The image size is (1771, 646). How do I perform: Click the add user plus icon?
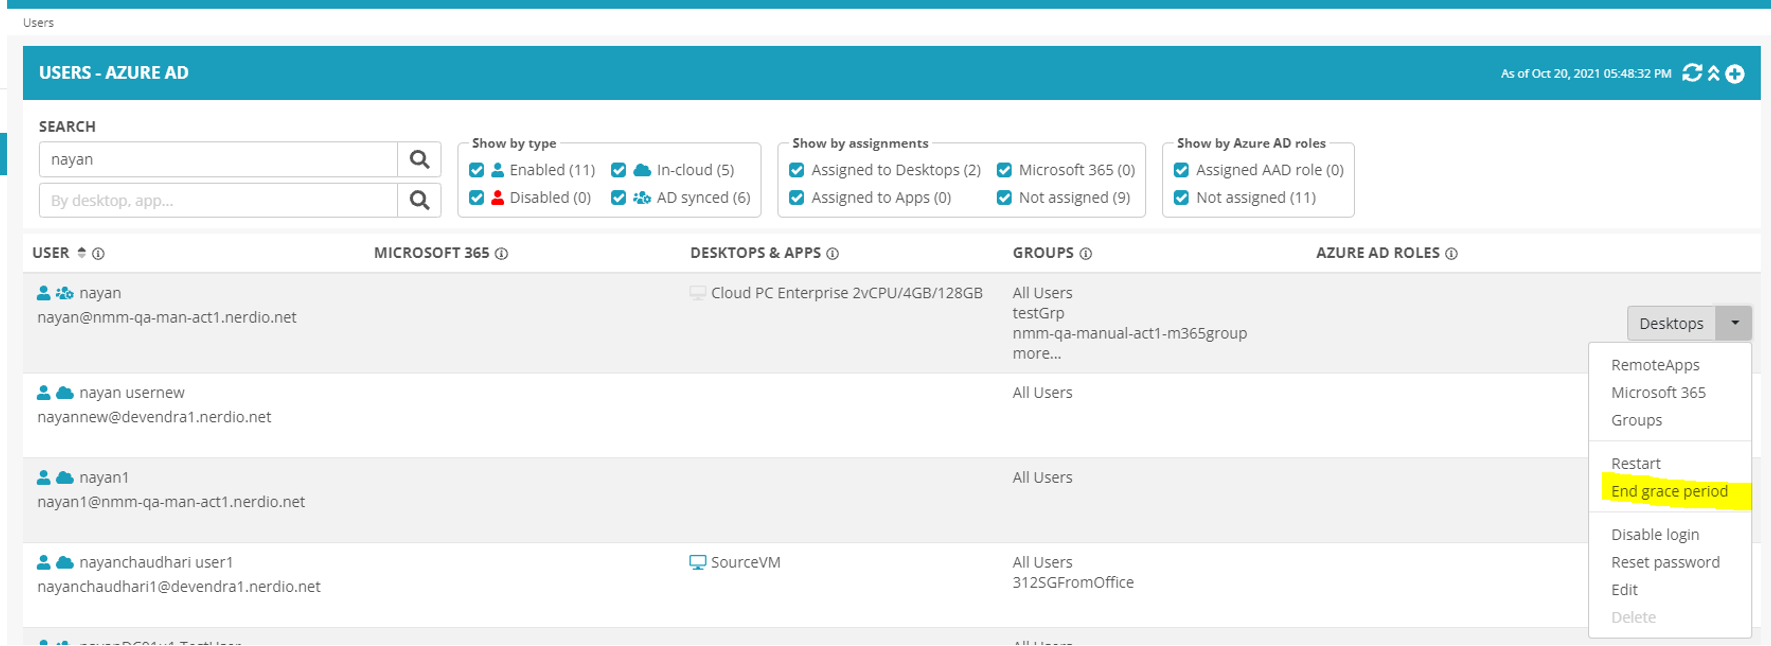click(1735, 73)
